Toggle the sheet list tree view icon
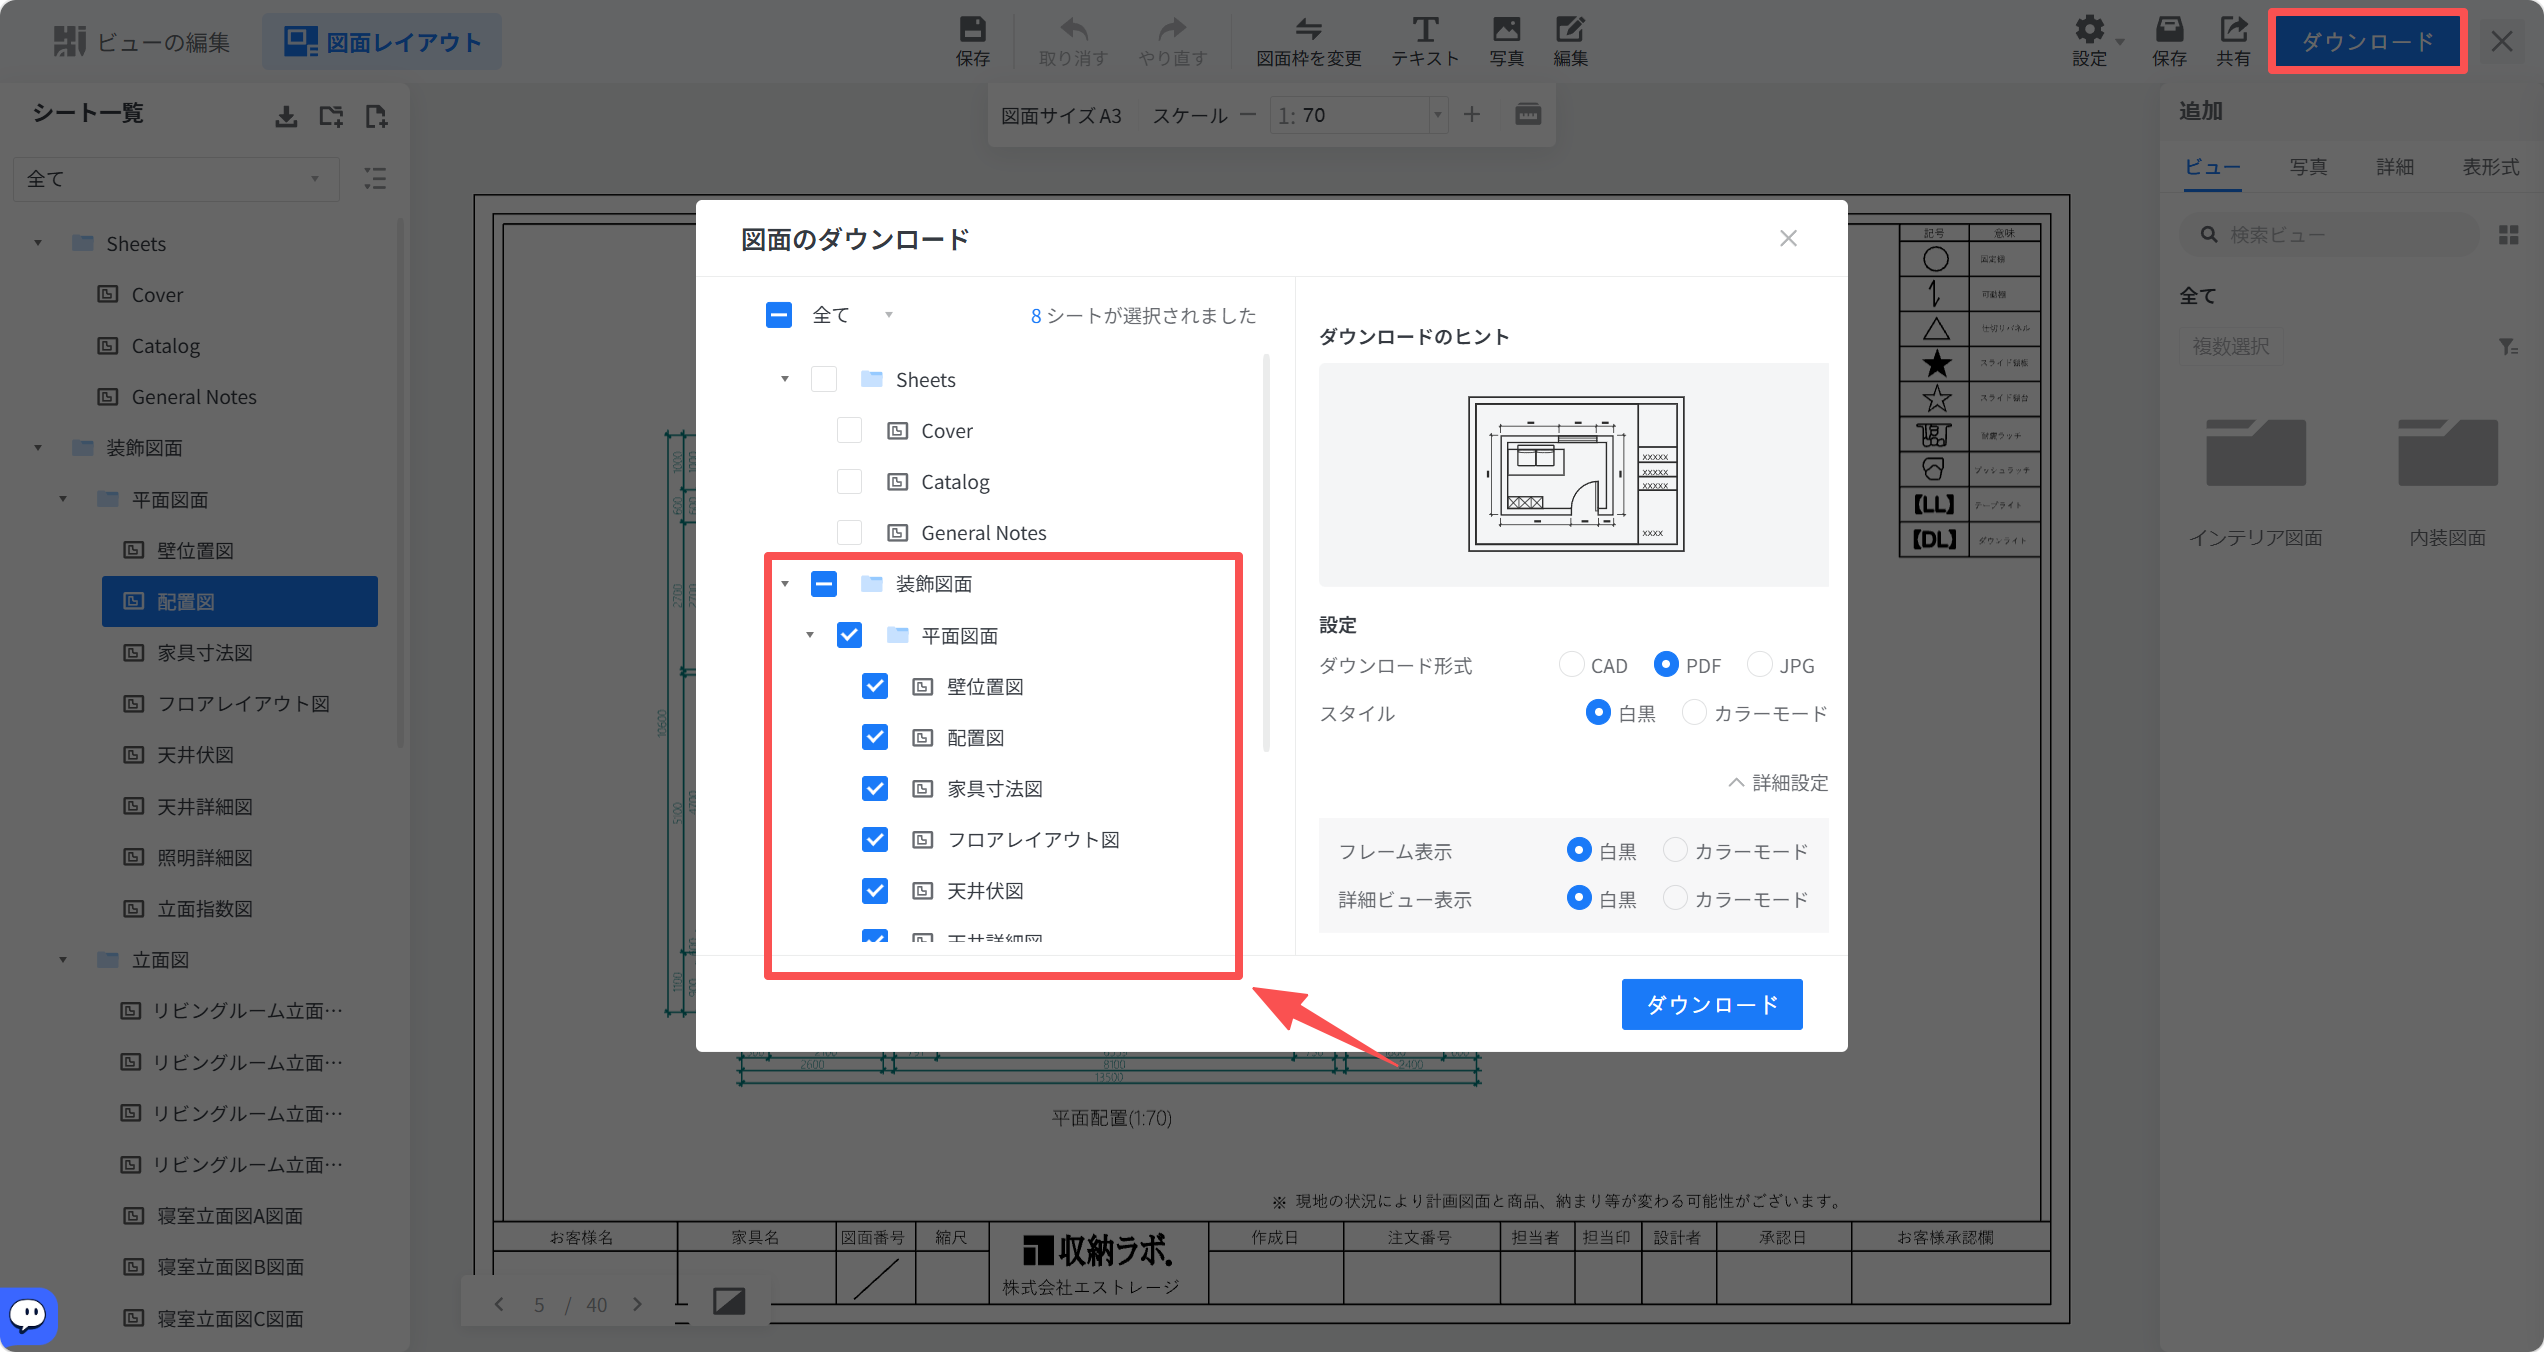 click(x=375, y=179)
